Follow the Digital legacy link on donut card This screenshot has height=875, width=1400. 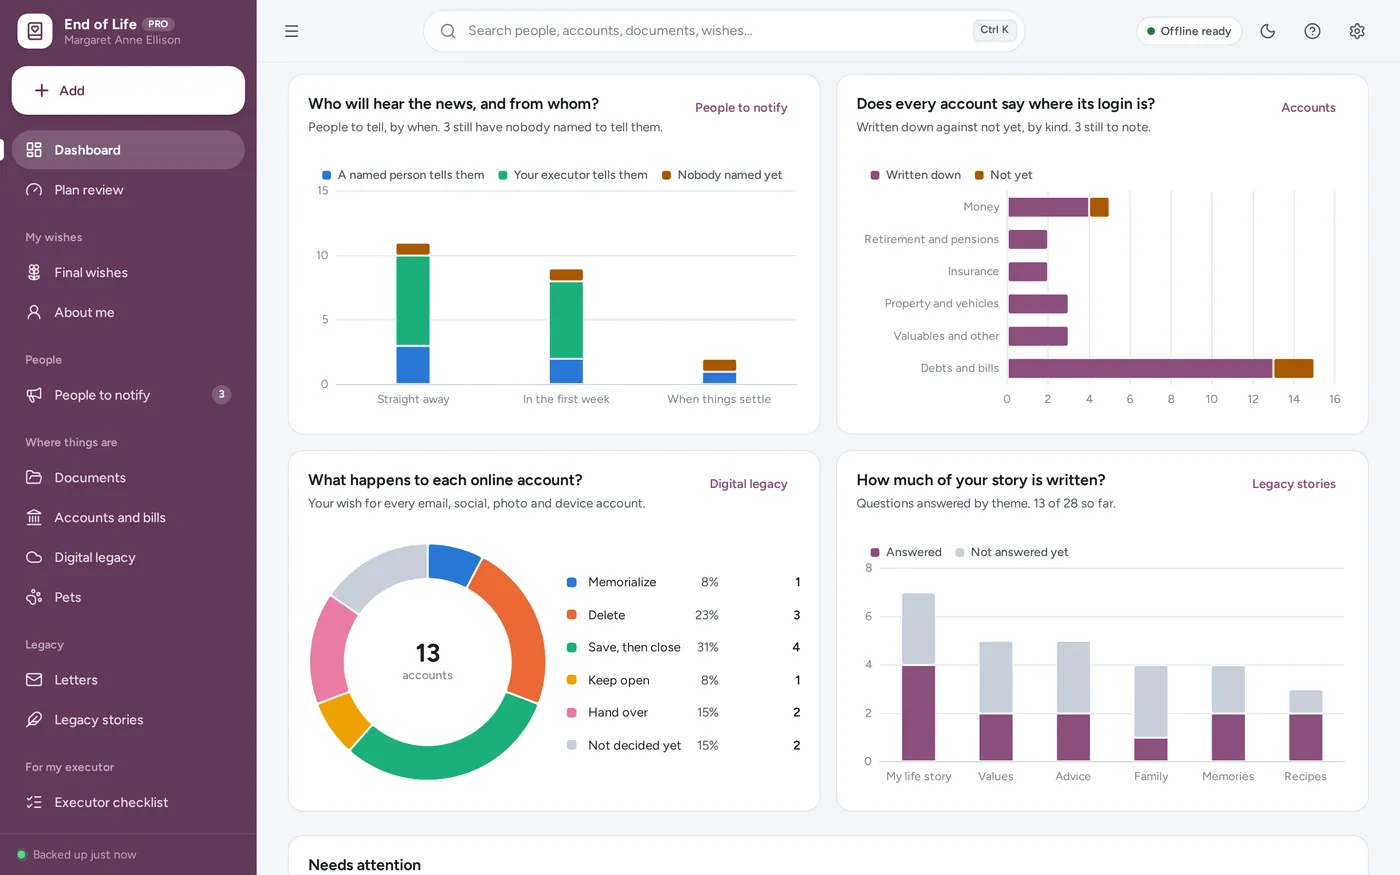coord(748,484)
